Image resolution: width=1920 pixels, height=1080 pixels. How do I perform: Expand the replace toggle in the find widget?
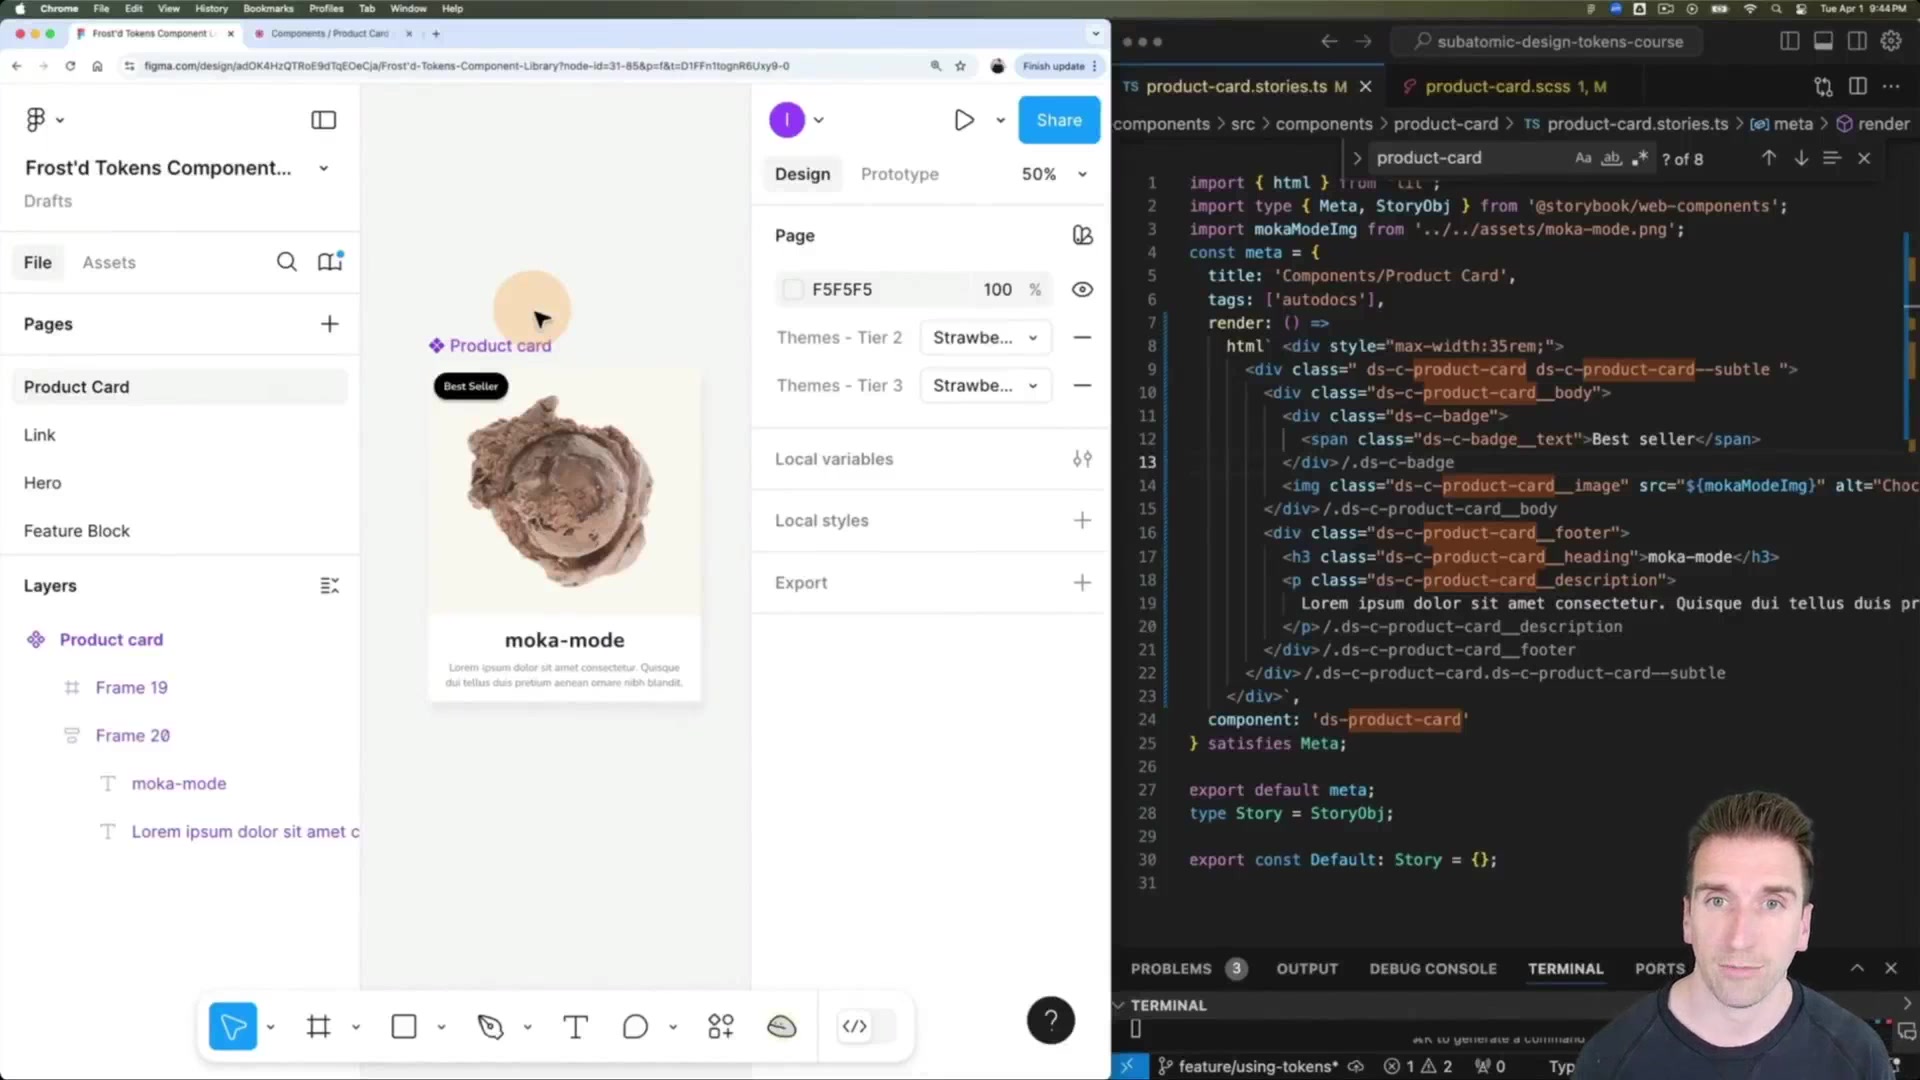(x=1356, y=158)
